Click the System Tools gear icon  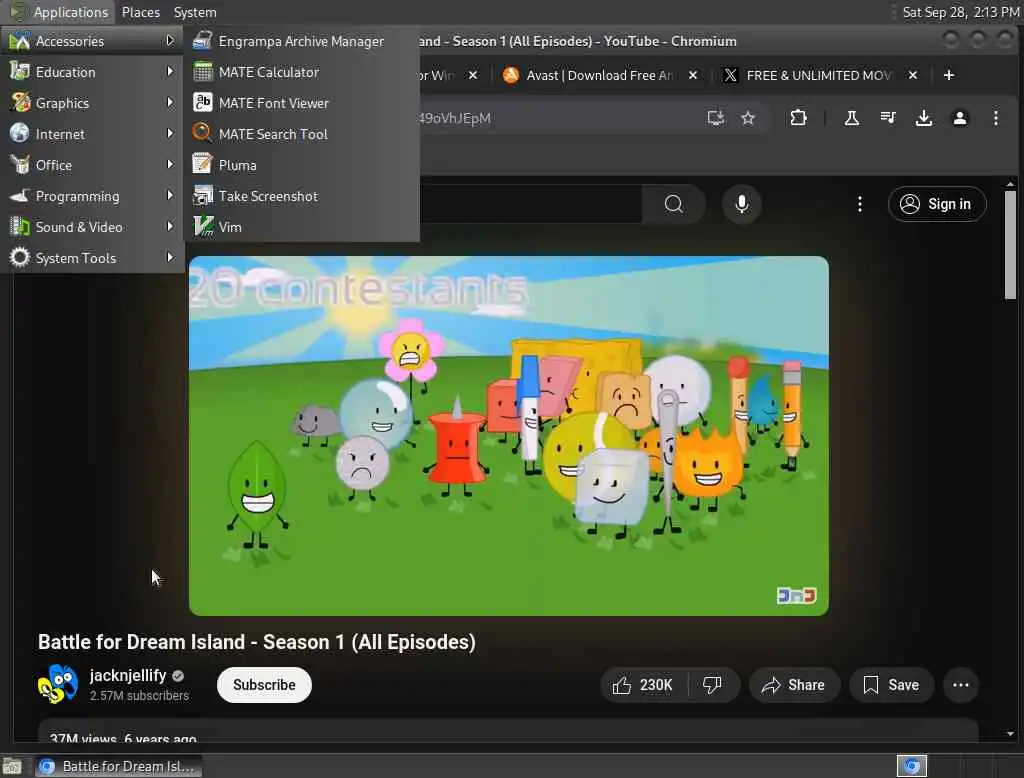pyautogui.click(x=20, y=257)
